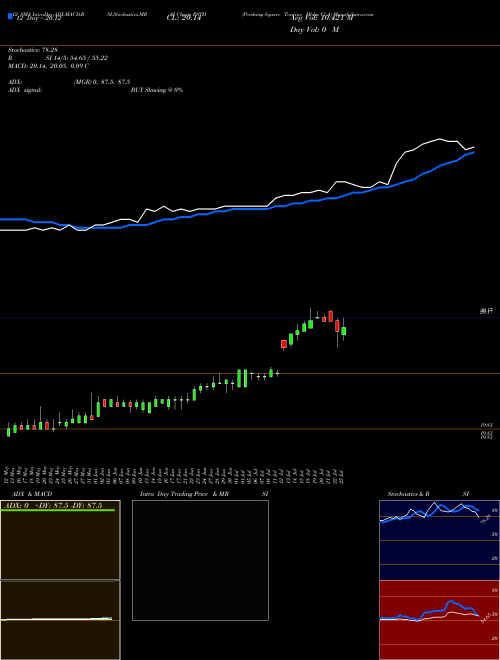Click the "(MGR) 0, 87.5, 87.5" ADX values
Image resolution: width=500 pixels, height=660 pixels.
(x=101, y=82)
